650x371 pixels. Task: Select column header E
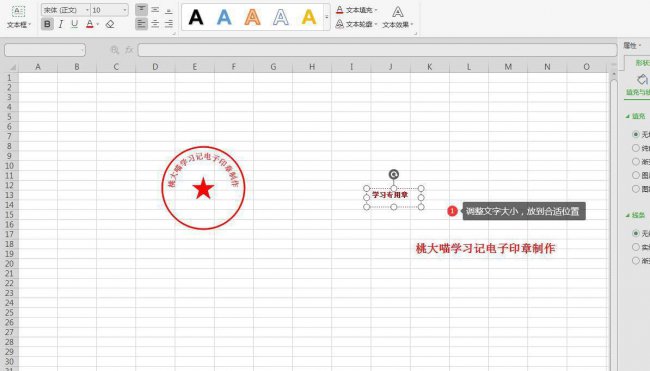pos(194,67)
